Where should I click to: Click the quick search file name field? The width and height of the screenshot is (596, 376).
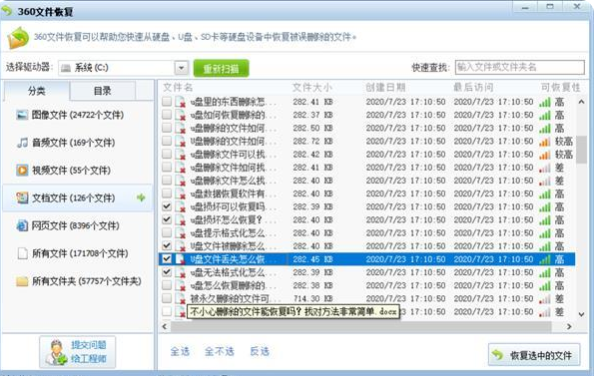(x=520, y=67)
